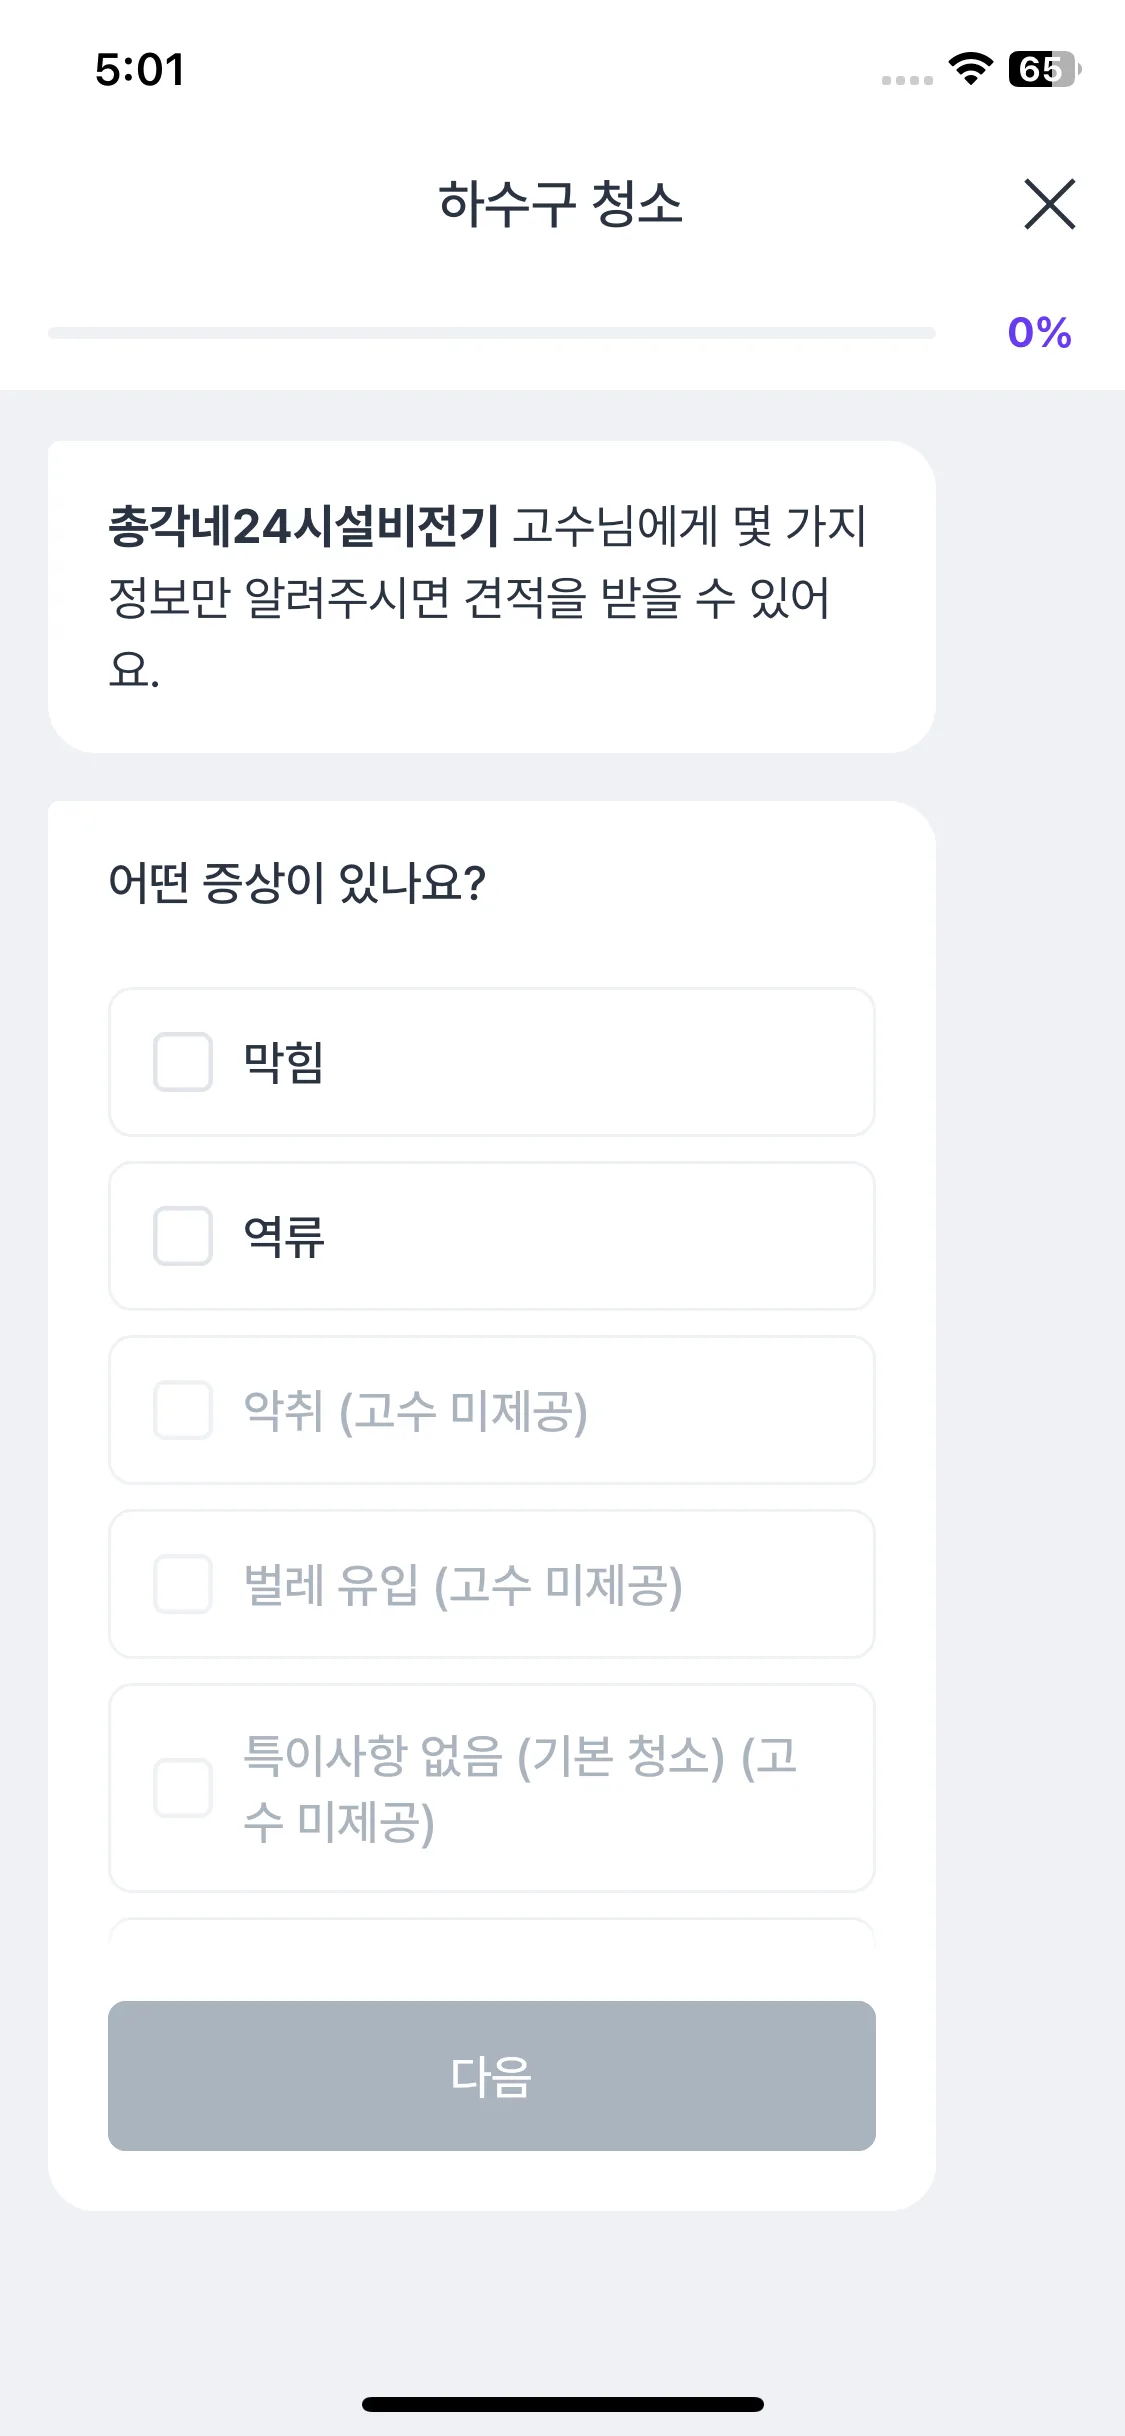Check the 역류 checkbox
Screen dimensions: 1125x2436
(183, 1236)
